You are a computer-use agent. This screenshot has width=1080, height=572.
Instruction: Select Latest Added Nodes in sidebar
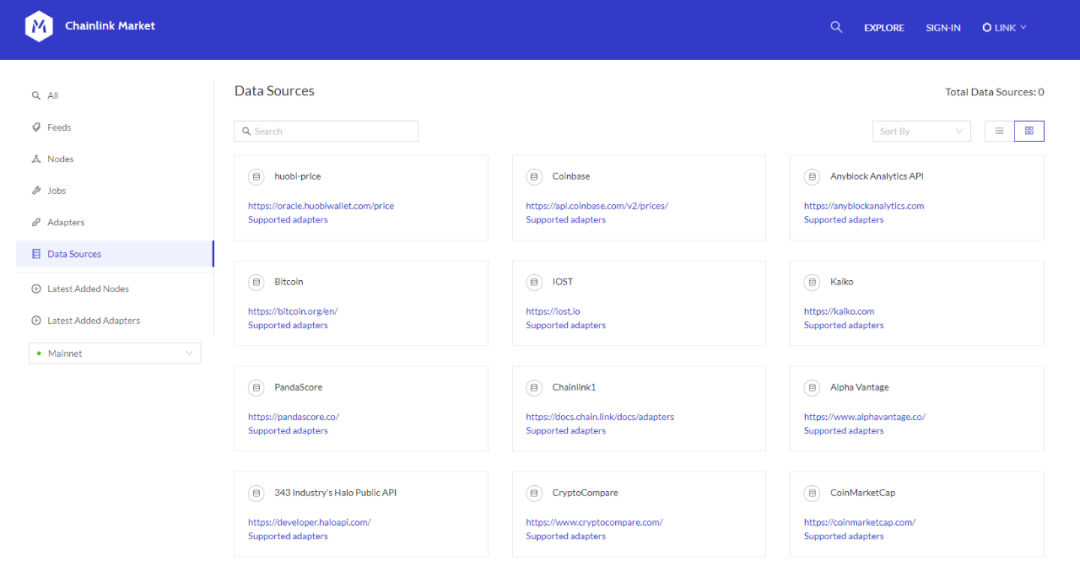pyautogui.click(x=87, y=289)
